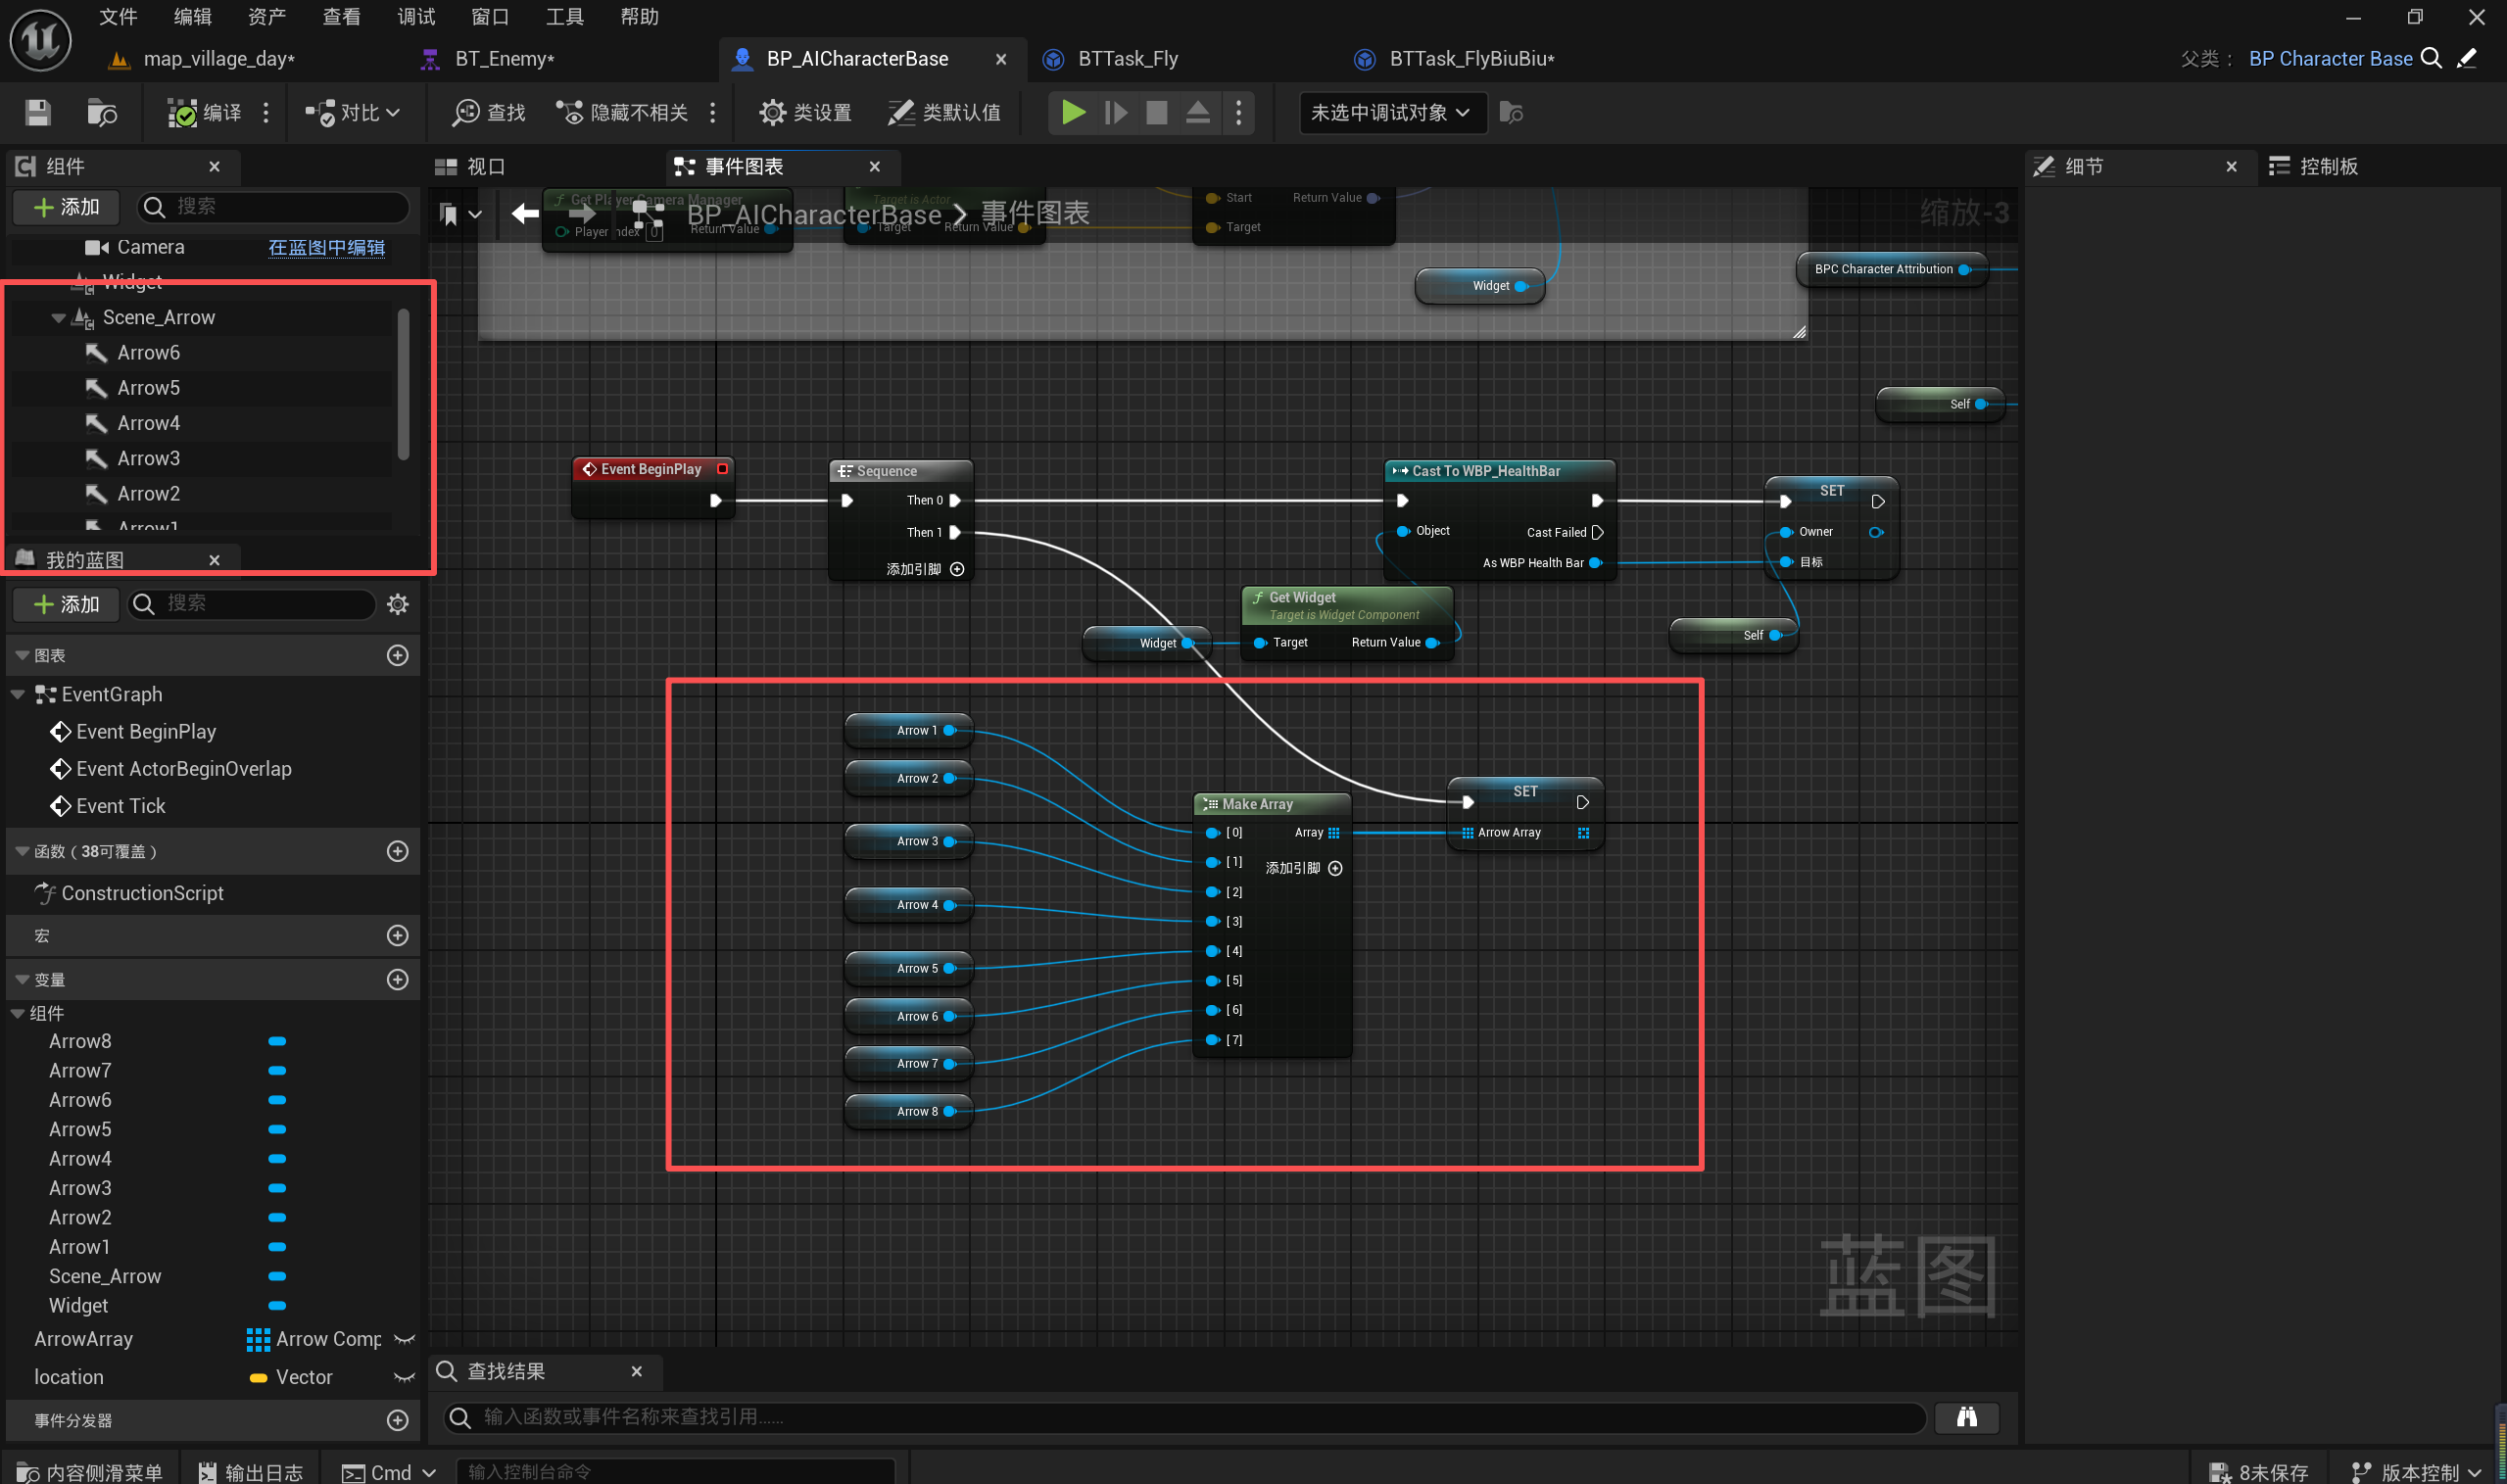Open My Blueprint settings gear
The width and height of the screenshot is (2507, 1484).
coord(398,604)
